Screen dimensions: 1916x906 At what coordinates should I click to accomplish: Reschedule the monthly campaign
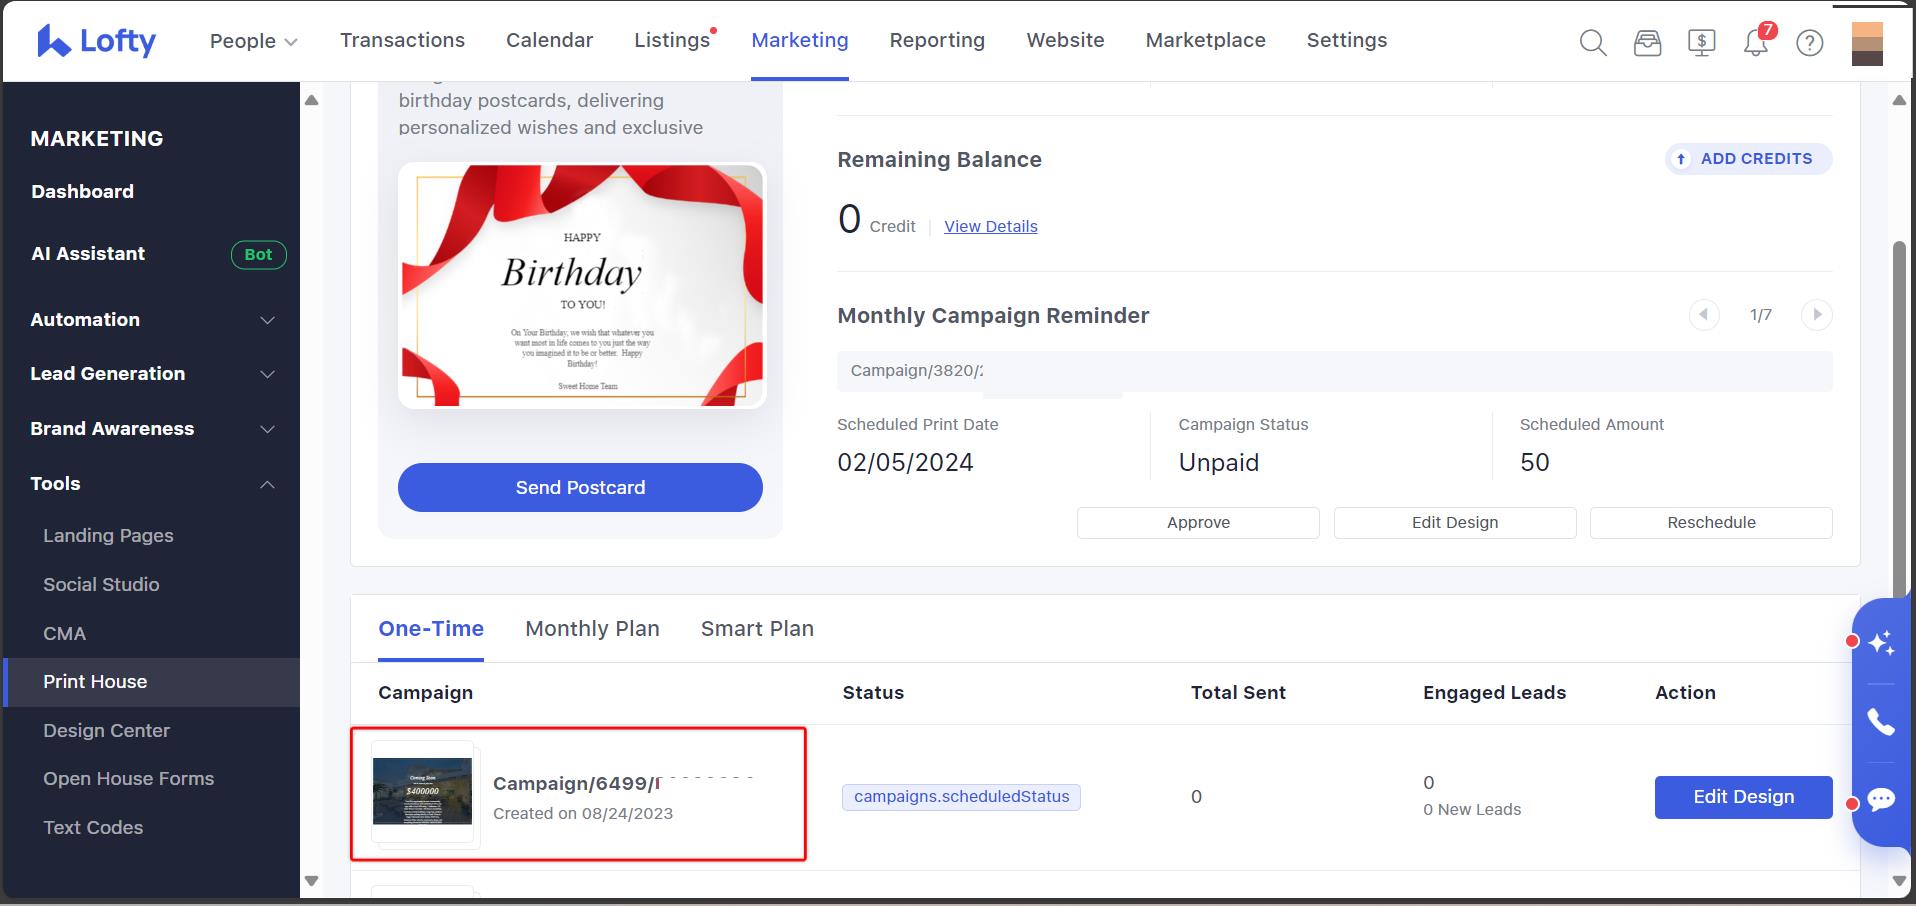(1711, 523)
